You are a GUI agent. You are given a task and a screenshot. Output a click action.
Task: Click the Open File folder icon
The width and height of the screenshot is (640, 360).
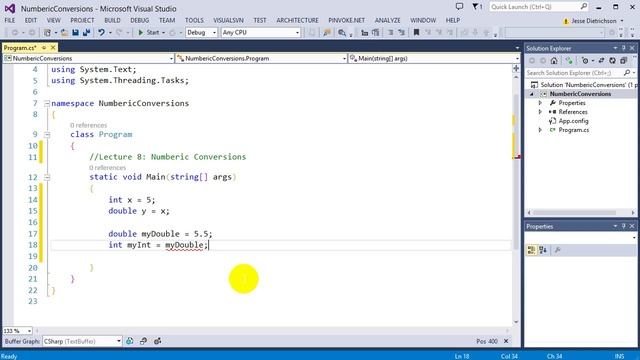64,32
